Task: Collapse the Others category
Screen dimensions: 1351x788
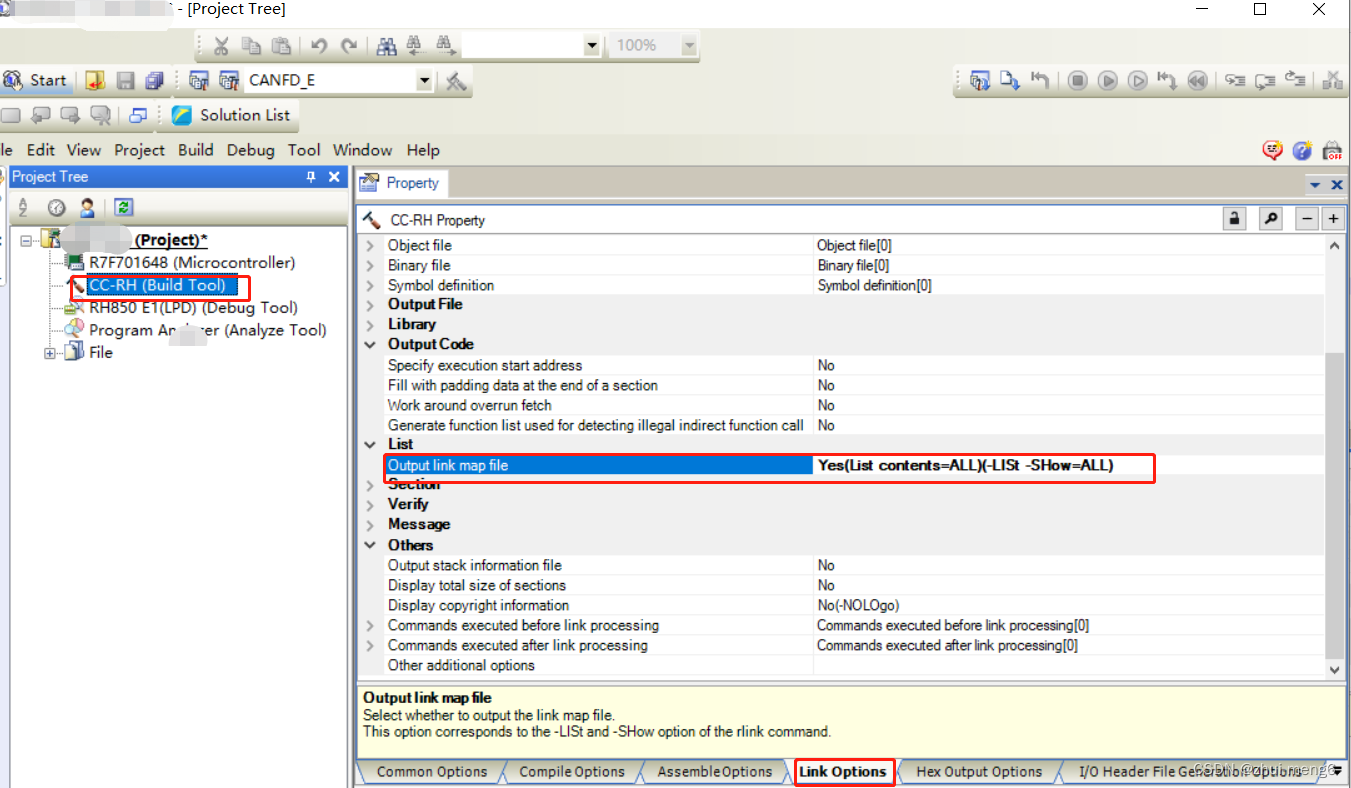Action: click(x=371, y=545)
